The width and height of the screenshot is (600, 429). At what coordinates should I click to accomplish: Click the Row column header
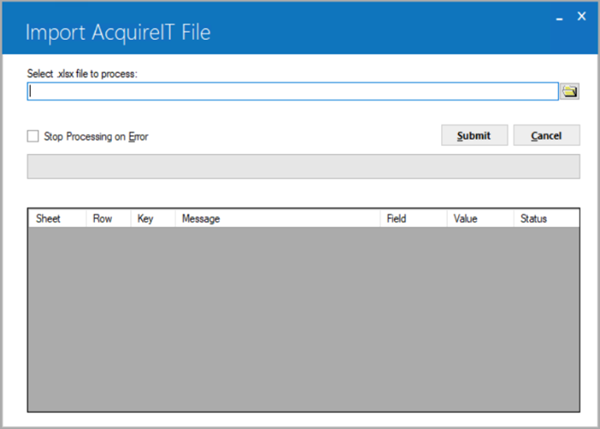(108, 219)
